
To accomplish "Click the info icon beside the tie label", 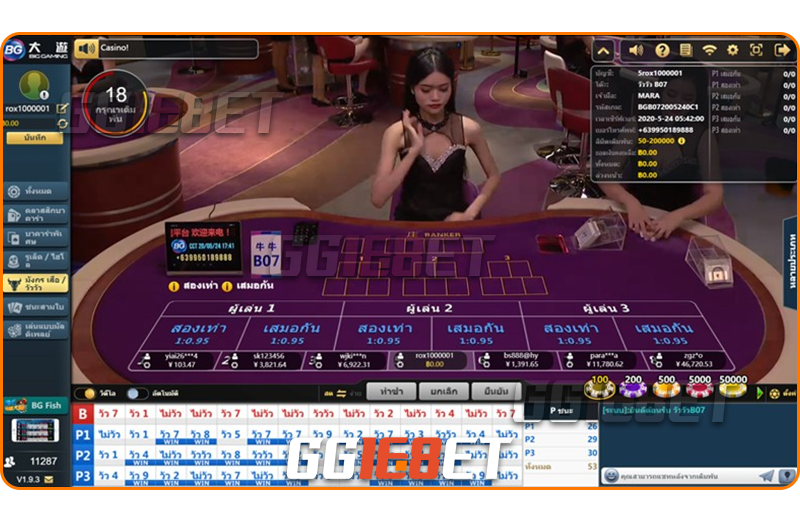I will pos(227,286).
